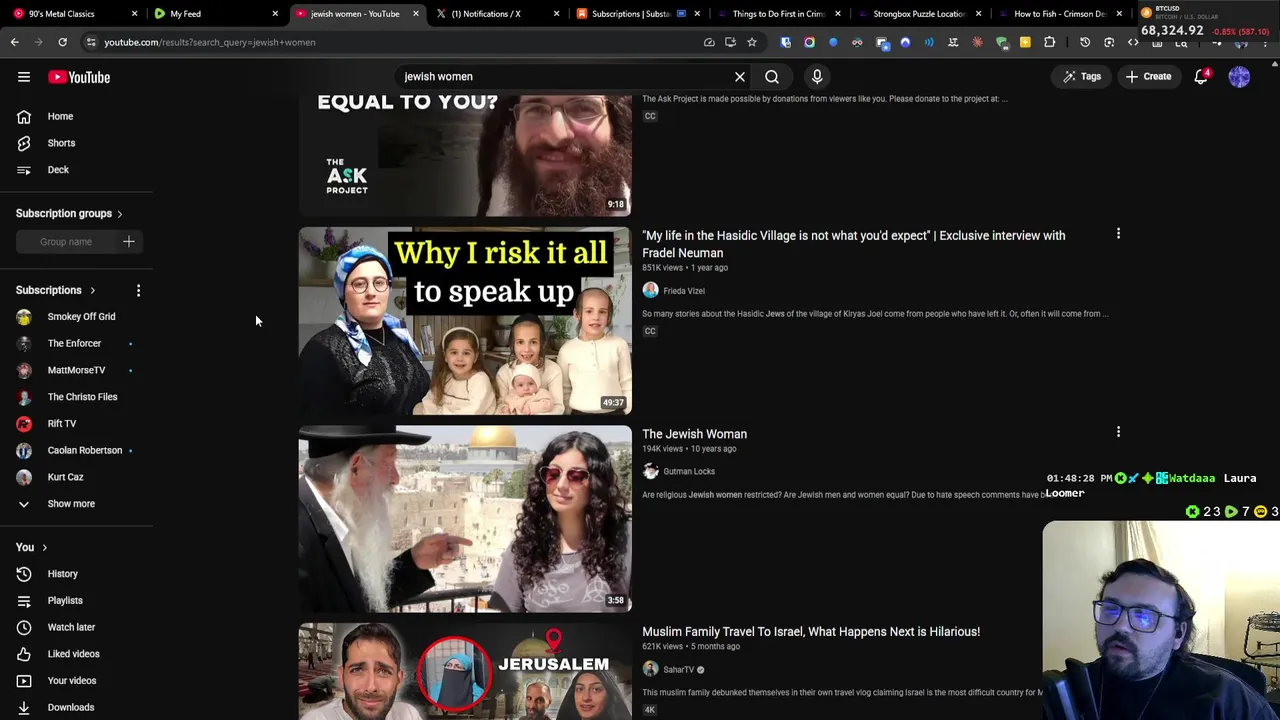The width and height of the screenshot is (1280, 720).
Task: Play the 'Why I risk it all' thumbnail
Action: point(465,321)
